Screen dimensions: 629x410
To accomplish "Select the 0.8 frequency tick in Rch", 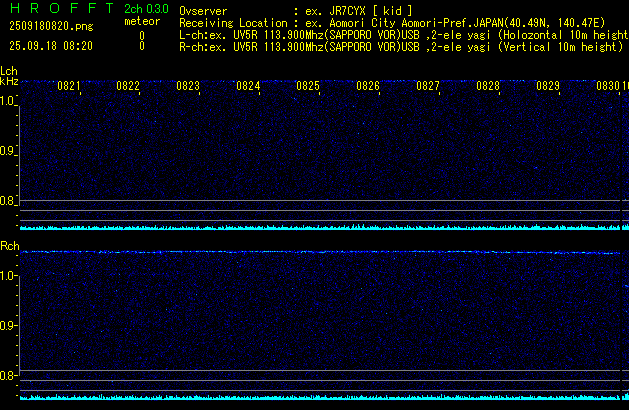I will tap(8, 376).
